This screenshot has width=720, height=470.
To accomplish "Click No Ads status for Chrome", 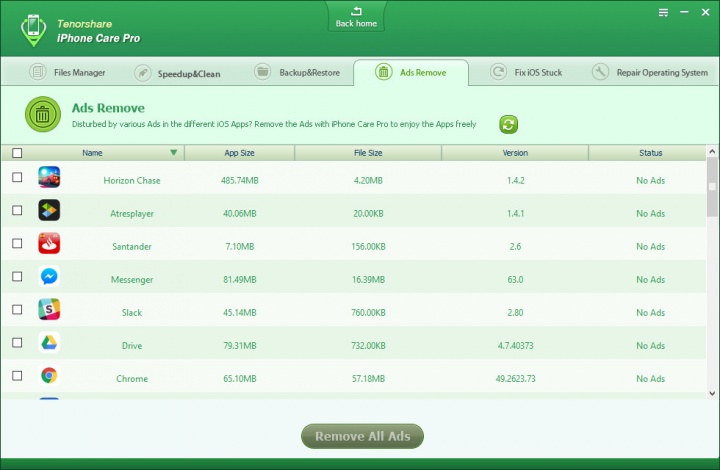I will [x=650, y=379].
